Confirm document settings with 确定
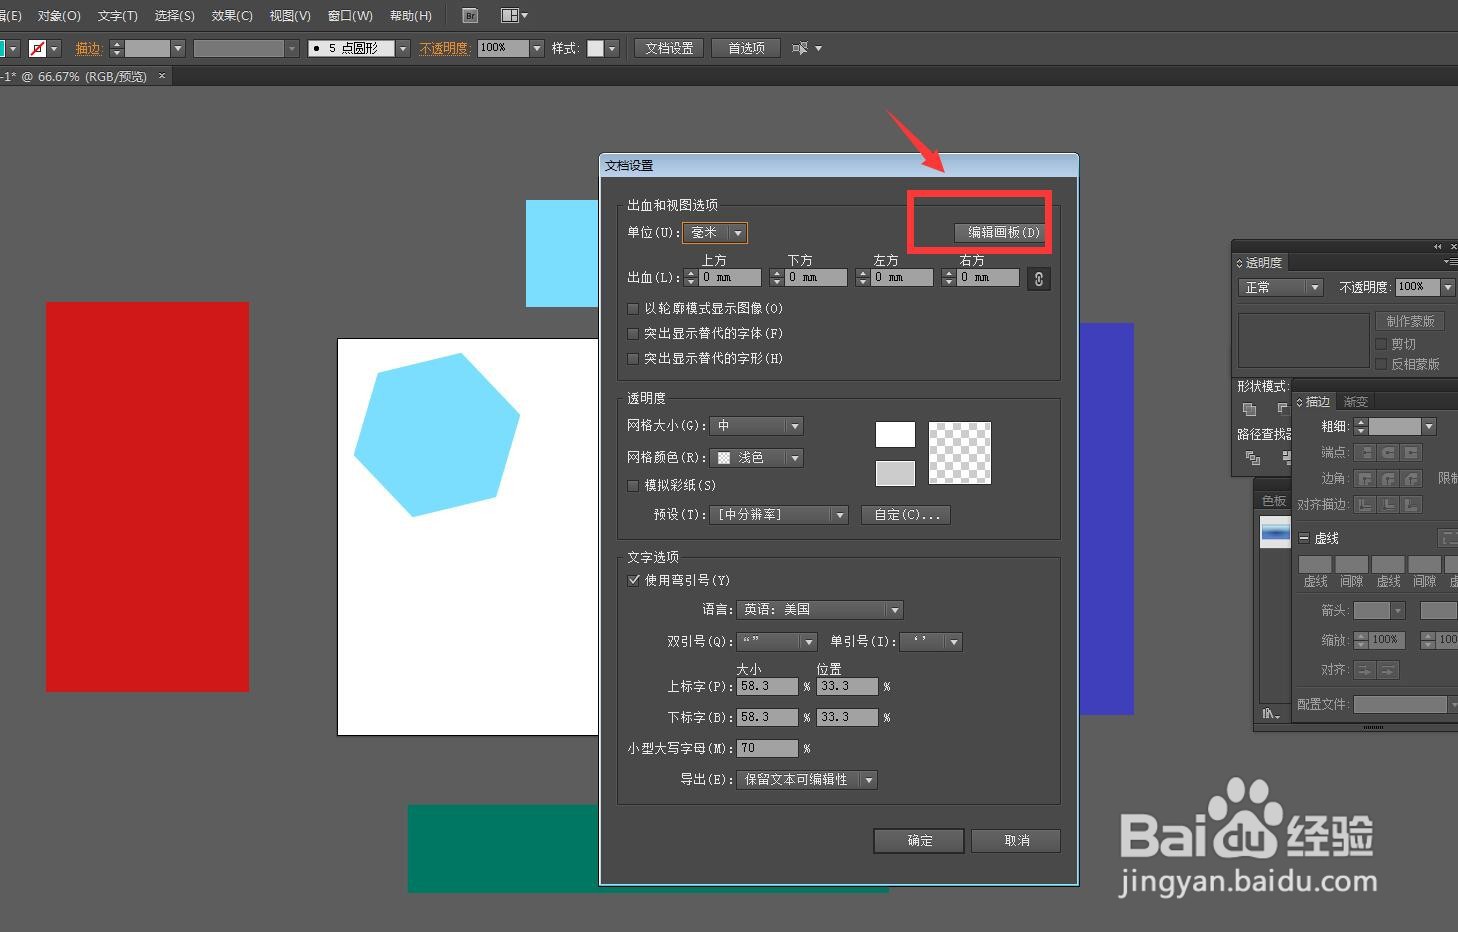This screenshot has width=1458, height=932. click(x=918, y=840)
